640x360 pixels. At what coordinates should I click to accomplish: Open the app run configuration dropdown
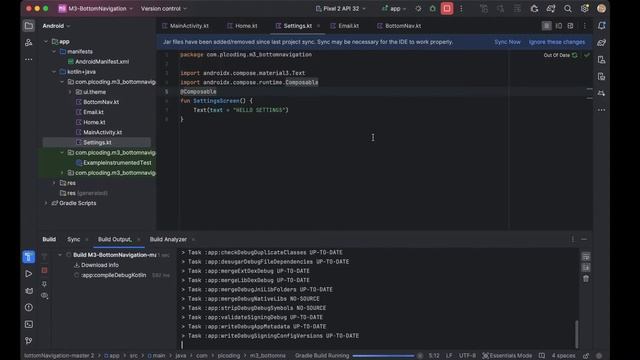pyautogui.click(x=394, y=9)
